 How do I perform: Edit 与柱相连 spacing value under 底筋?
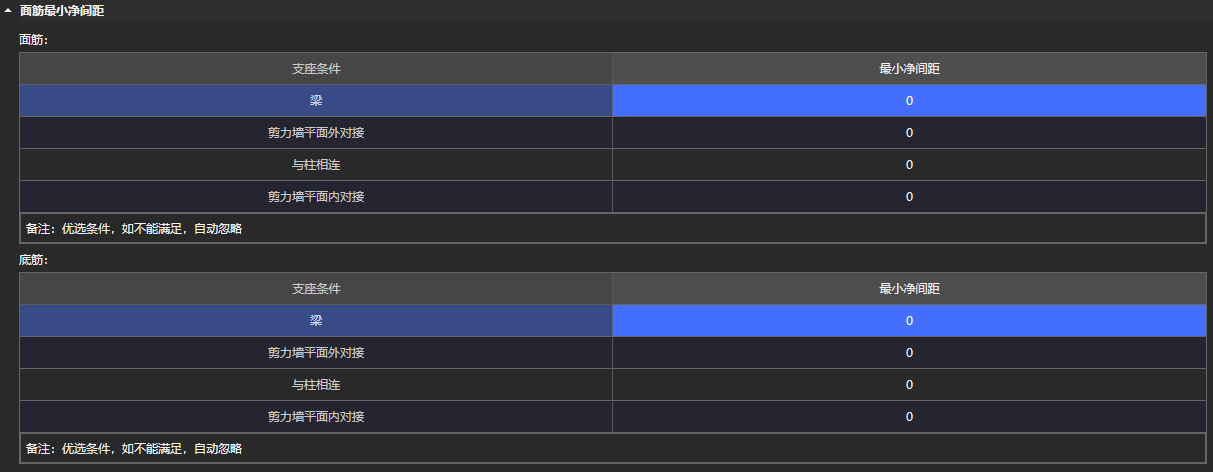click(x=909, y=385)
